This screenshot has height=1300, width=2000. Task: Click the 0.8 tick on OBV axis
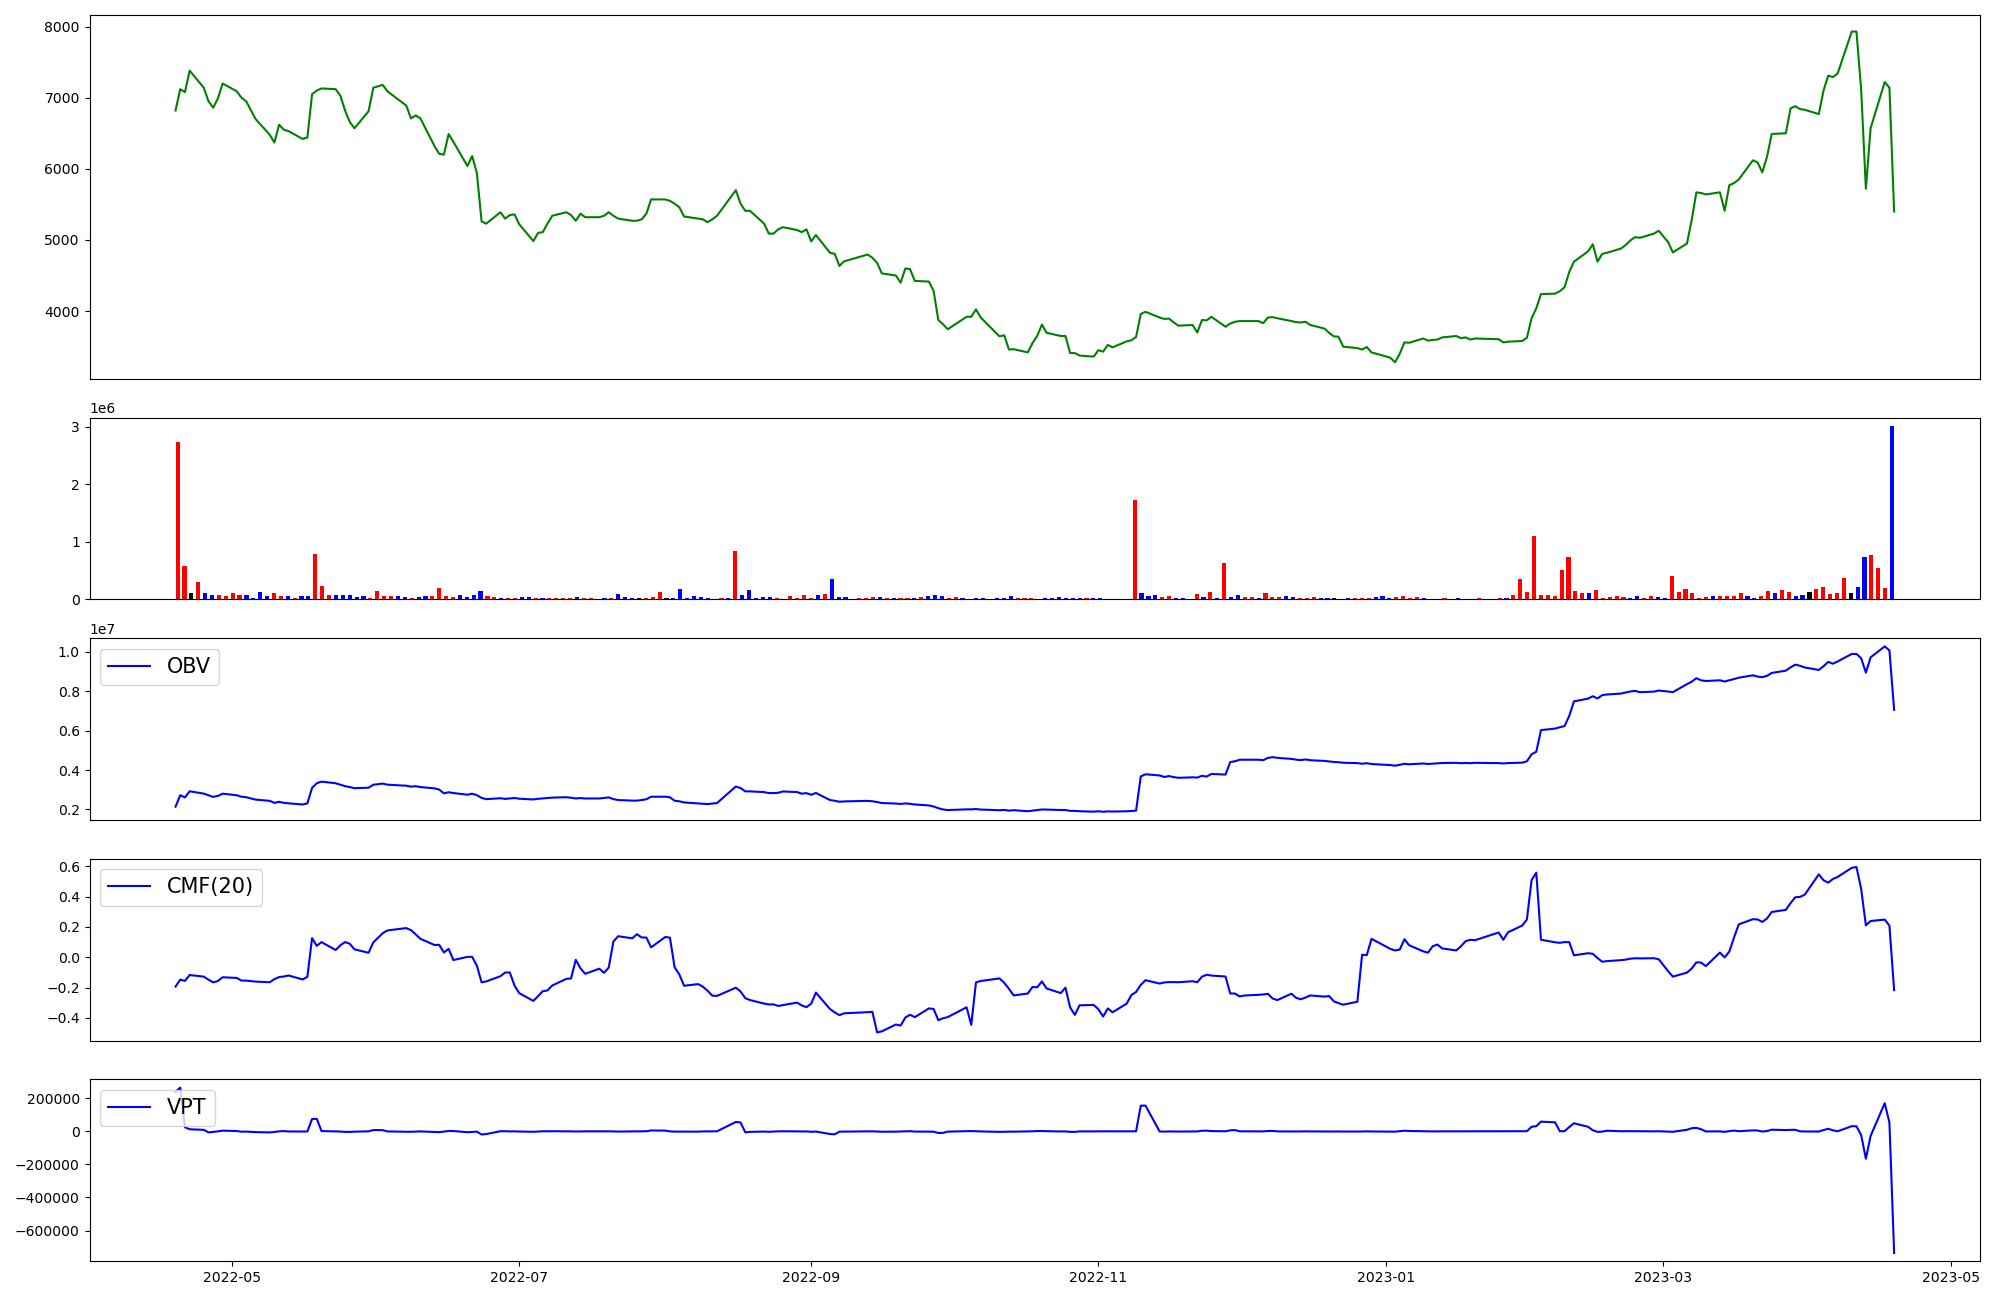[68, 692]
